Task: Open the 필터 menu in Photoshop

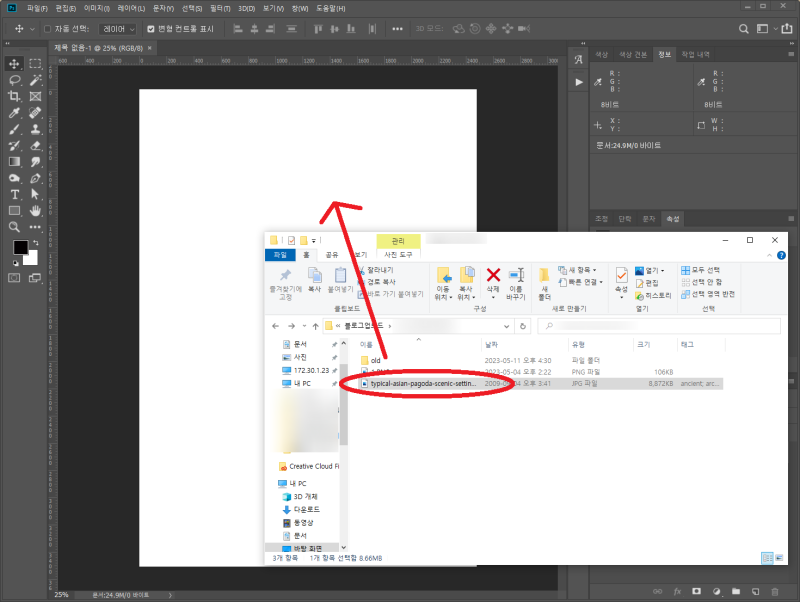Action: click(x=220, y=9)
